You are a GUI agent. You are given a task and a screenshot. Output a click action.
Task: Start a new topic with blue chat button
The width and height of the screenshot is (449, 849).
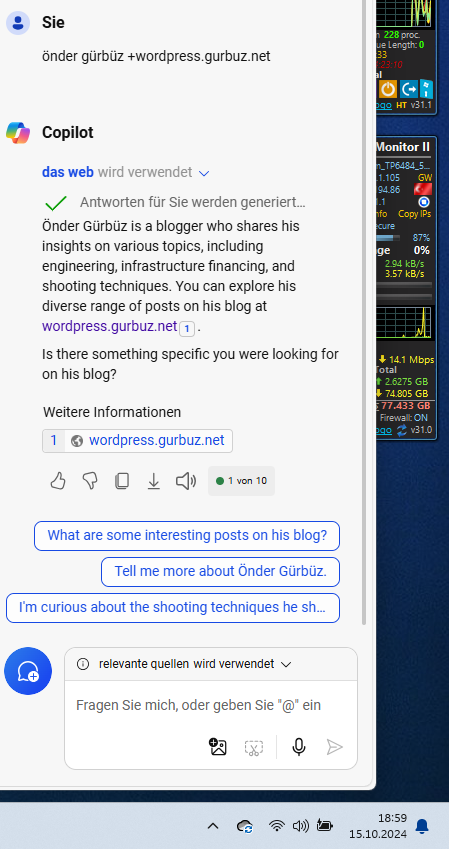[28, 671]
